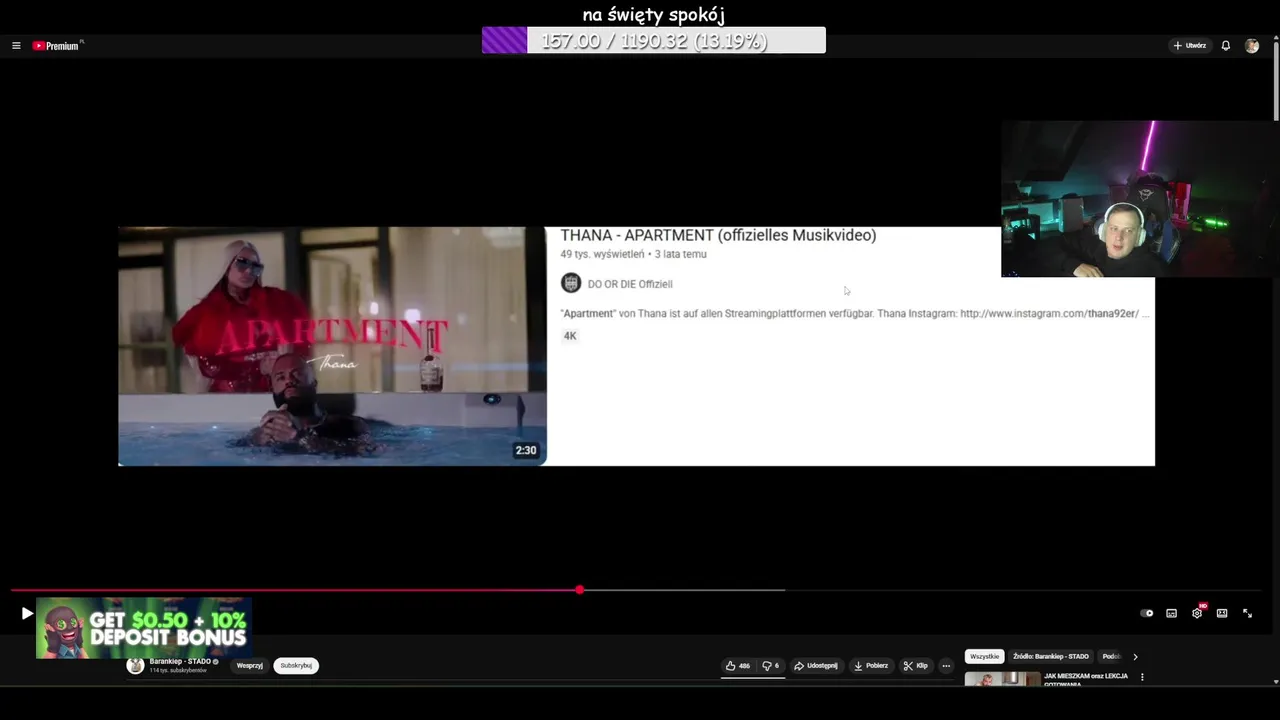Viewport: 1280px width, 720px height.
Task: Open the account avatar menu
Action: (1252, 46)
